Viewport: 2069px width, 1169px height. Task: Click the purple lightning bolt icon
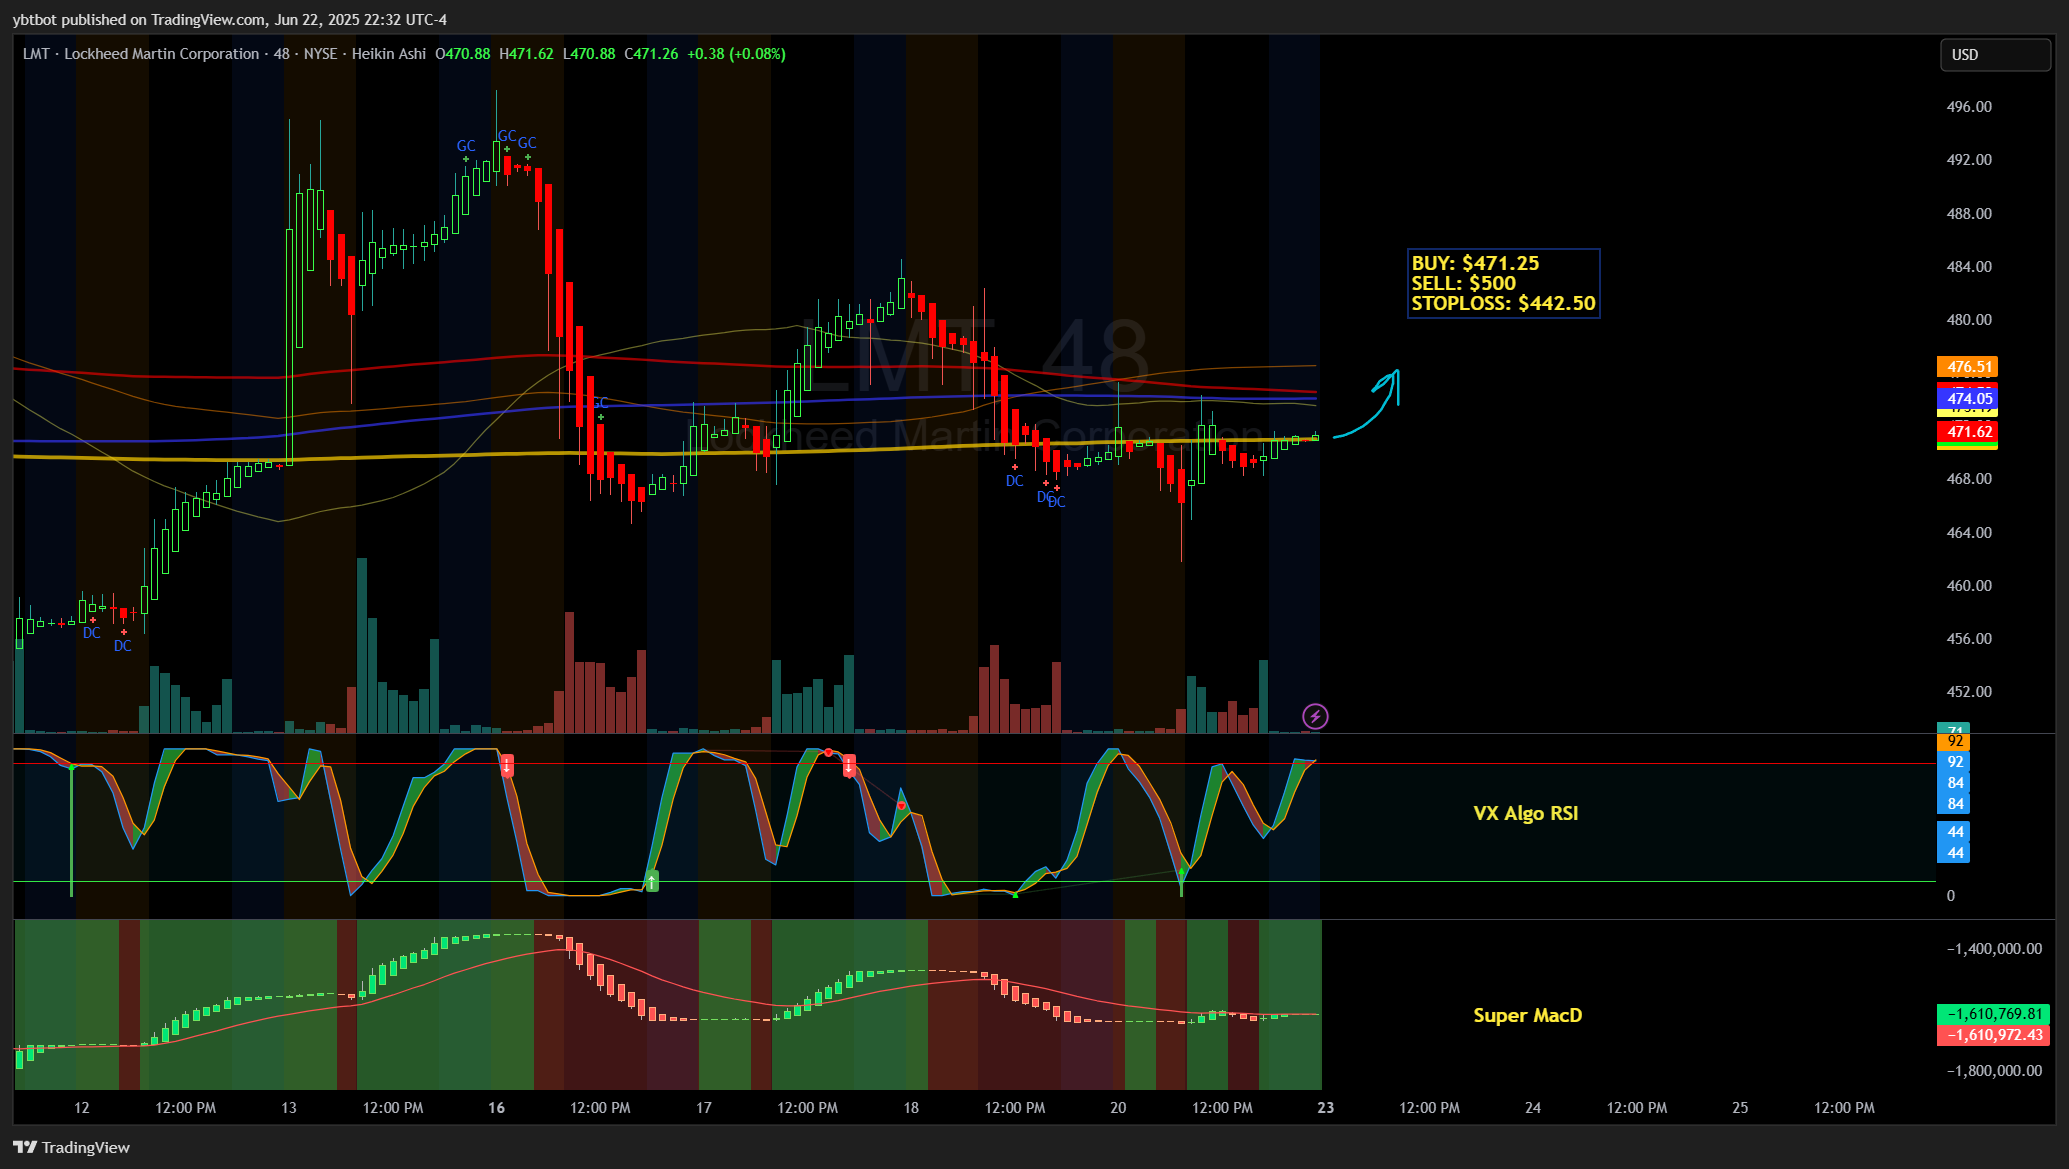pos(1315,716)
